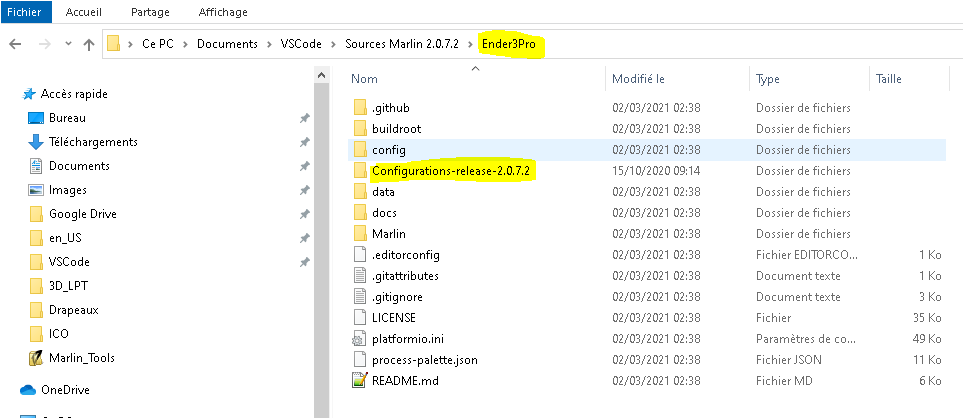Image resolution: width=964 pixels, height=419 pixels.
Task: Unpin Google Drive pin icon
Action: (304, 214)
